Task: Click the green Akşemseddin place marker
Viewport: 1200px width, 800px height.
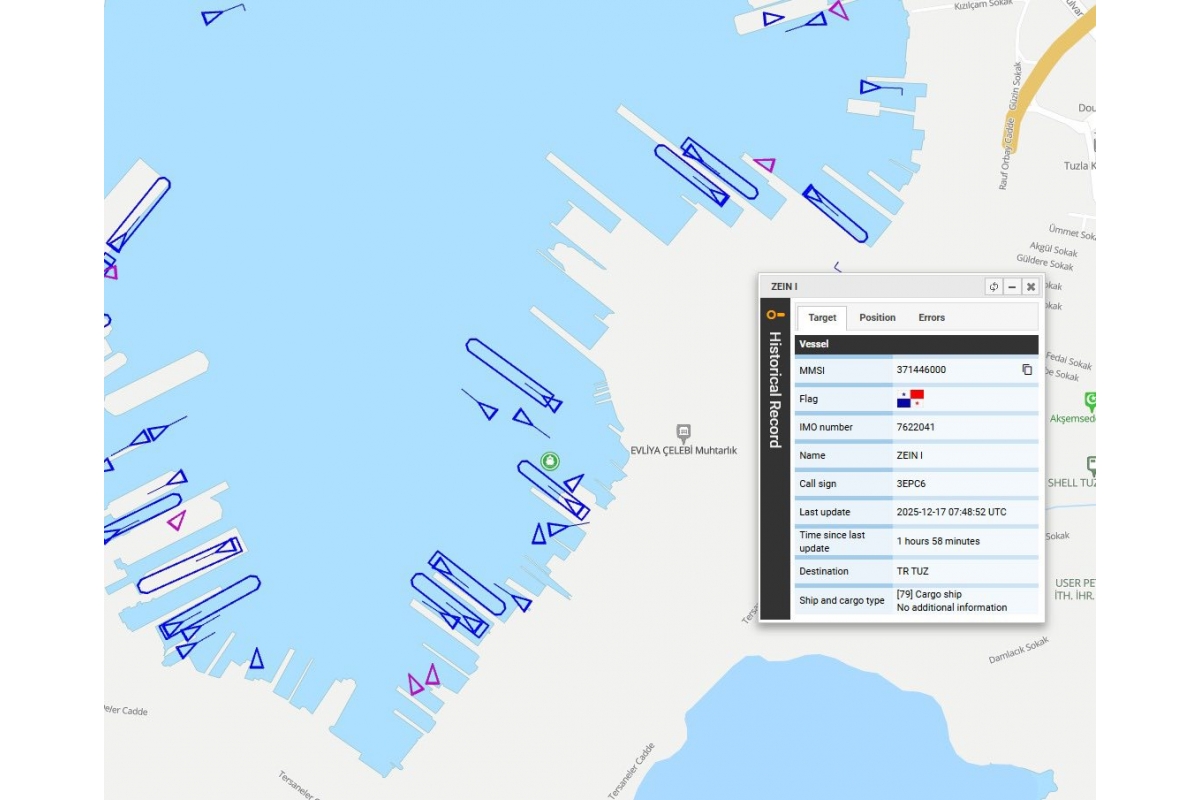Action: tap(1090, 401)
